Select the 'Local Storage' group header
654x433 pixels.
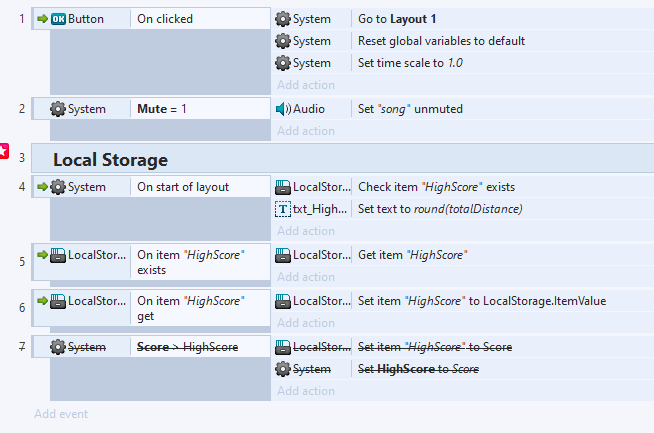coord(110,159)
